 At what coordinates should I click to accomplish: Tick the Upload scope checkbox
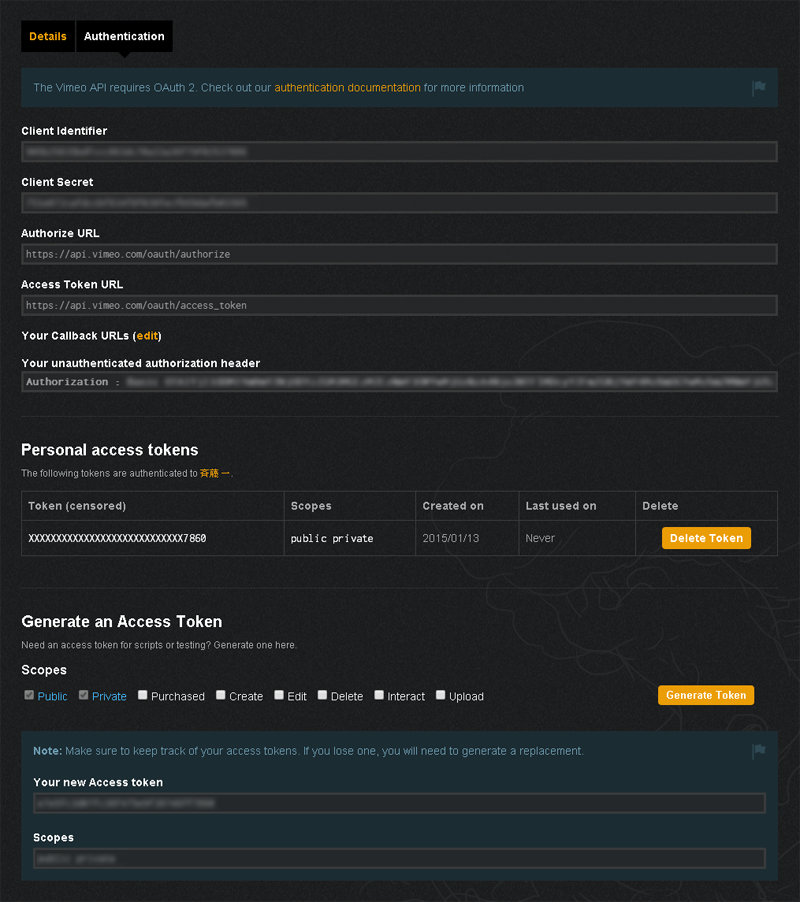pos(441,695)
